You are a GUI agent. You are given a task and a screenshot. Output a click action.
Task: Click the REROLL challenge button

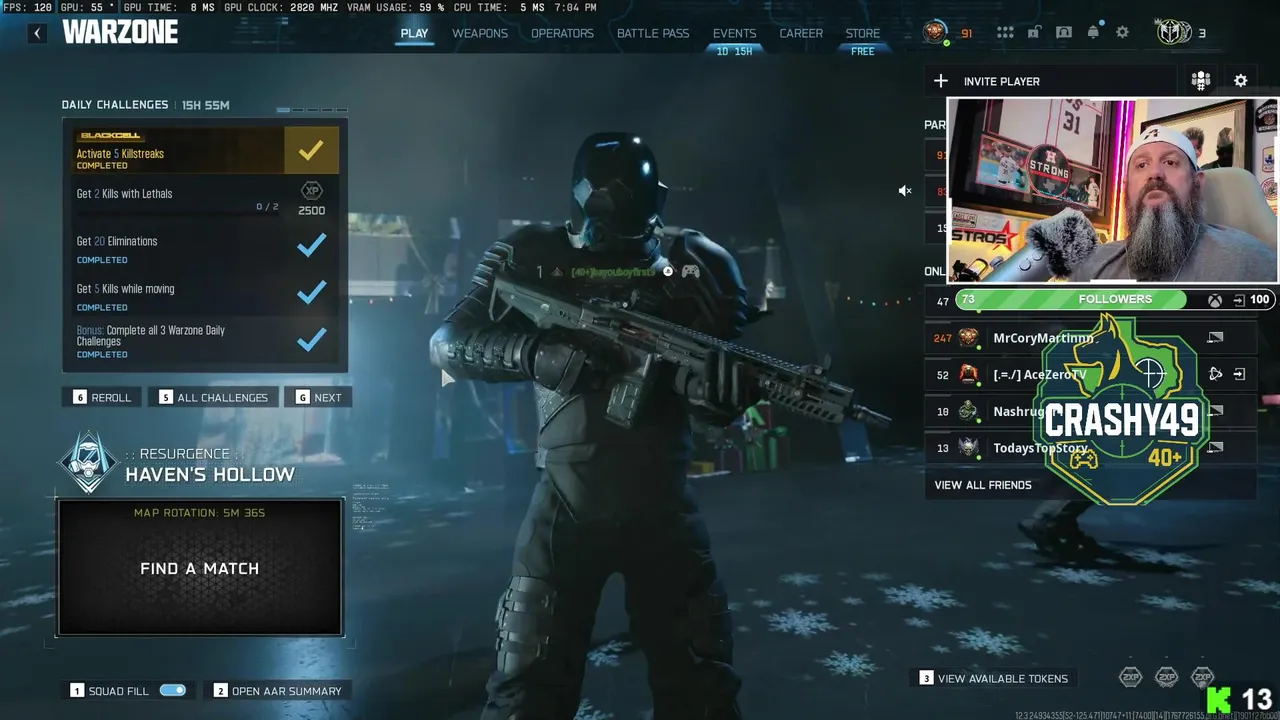tap(102, 397)
